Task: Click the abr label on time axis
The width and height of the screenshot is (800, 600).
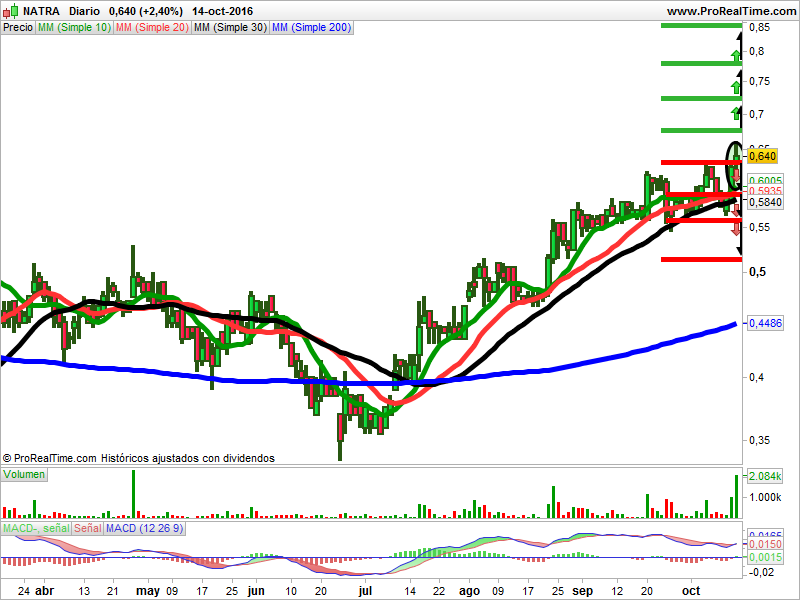Action: tap(45, 591)
